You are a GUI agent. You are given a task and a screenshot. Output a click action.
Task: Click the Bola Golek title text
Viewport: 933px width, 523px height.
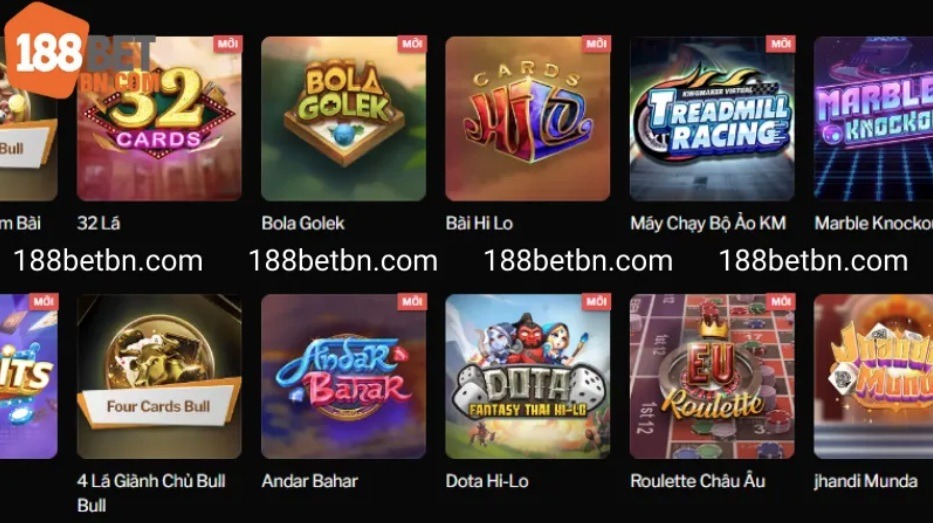tap(303, 223)
